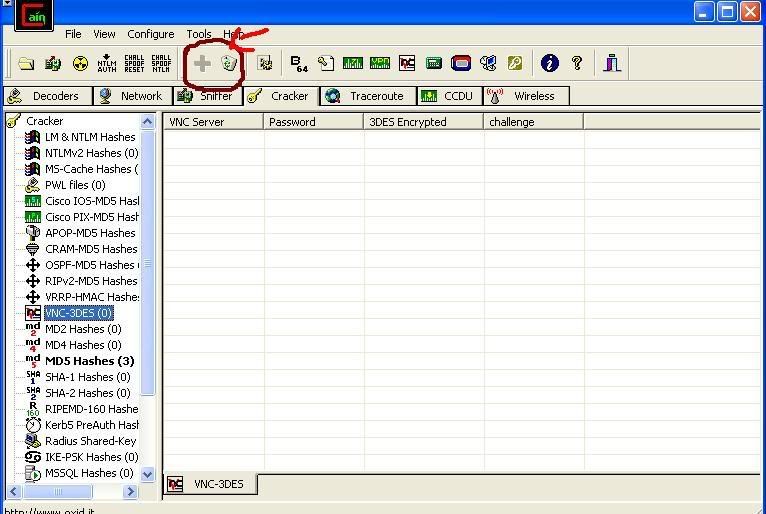Click the exit door icon in toolbar
The width and height of the screenshot is (766, 514).
click(x=612, y=63)
